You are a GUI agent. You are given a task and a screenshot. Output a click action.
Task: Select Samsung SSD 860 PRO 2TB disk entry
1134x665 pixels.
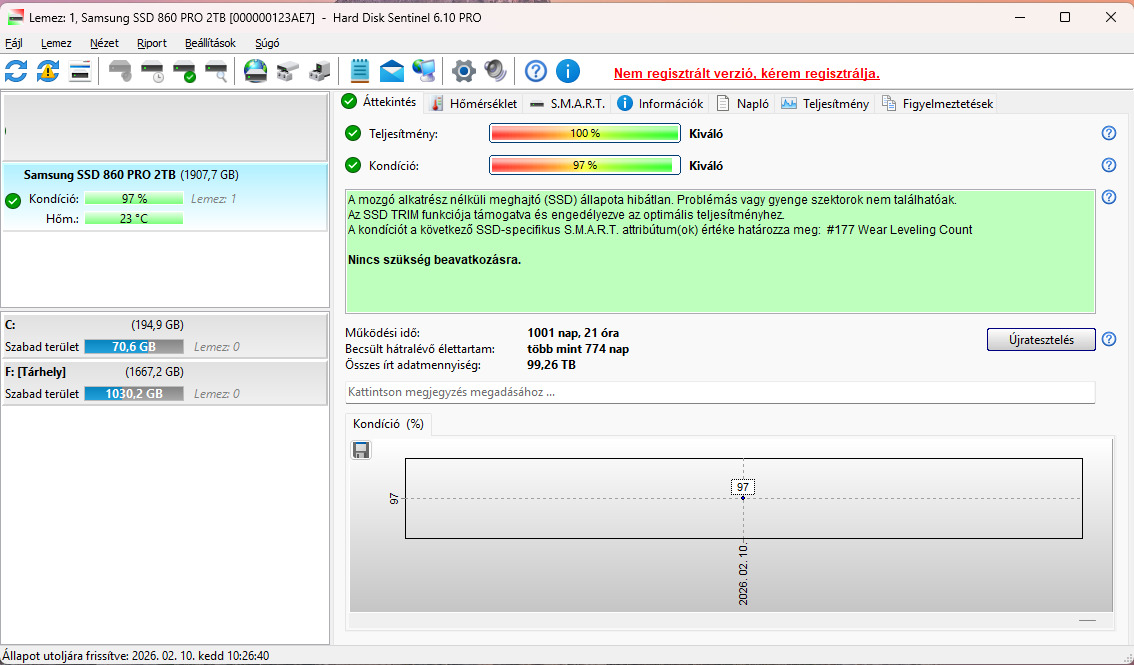[165, 197]
